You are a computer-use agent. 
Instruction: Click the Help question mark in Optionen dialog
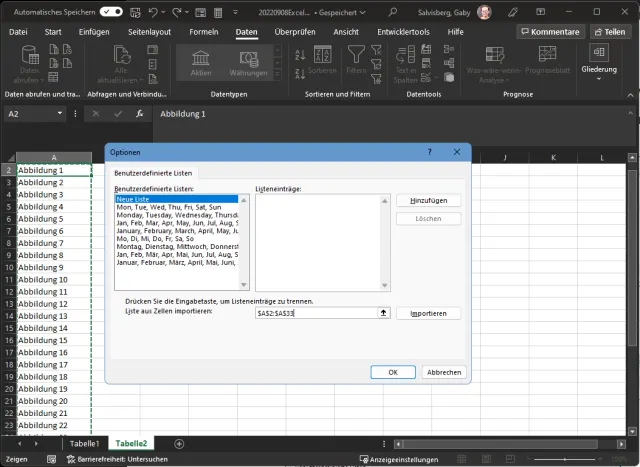coord(429,152)
